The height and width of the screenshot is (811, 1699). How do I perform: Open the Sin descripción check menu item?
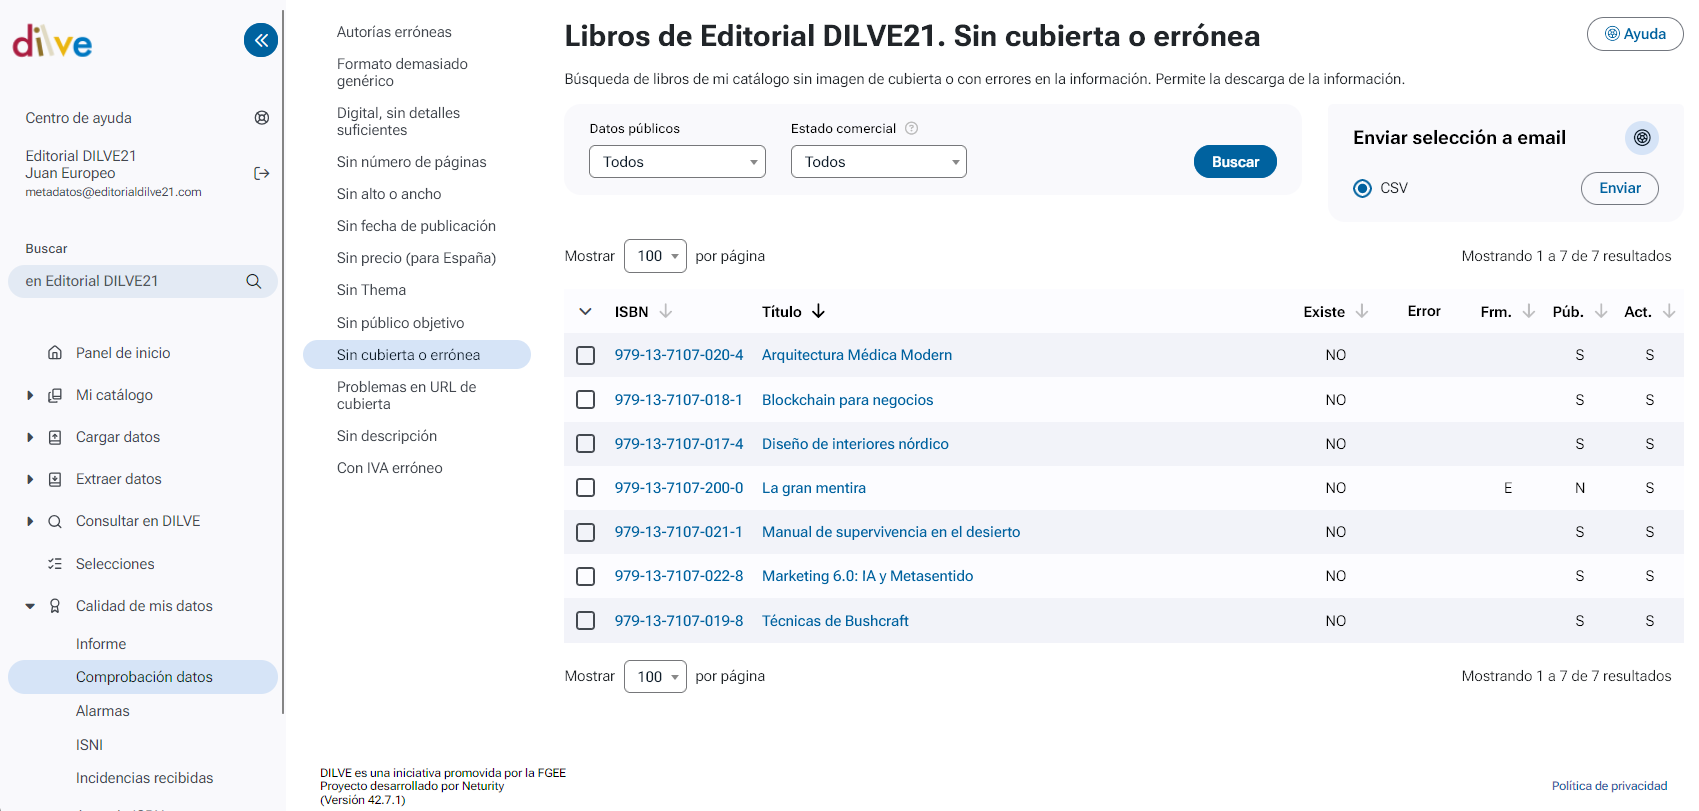tap(387, 436)
